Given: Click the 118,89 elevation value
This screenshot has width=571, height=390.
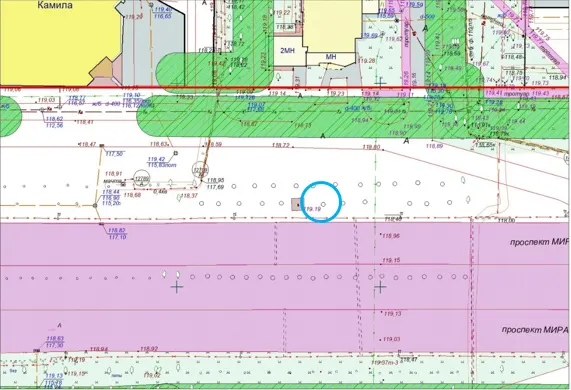Looking at the screenshot, I should point(434,146).
